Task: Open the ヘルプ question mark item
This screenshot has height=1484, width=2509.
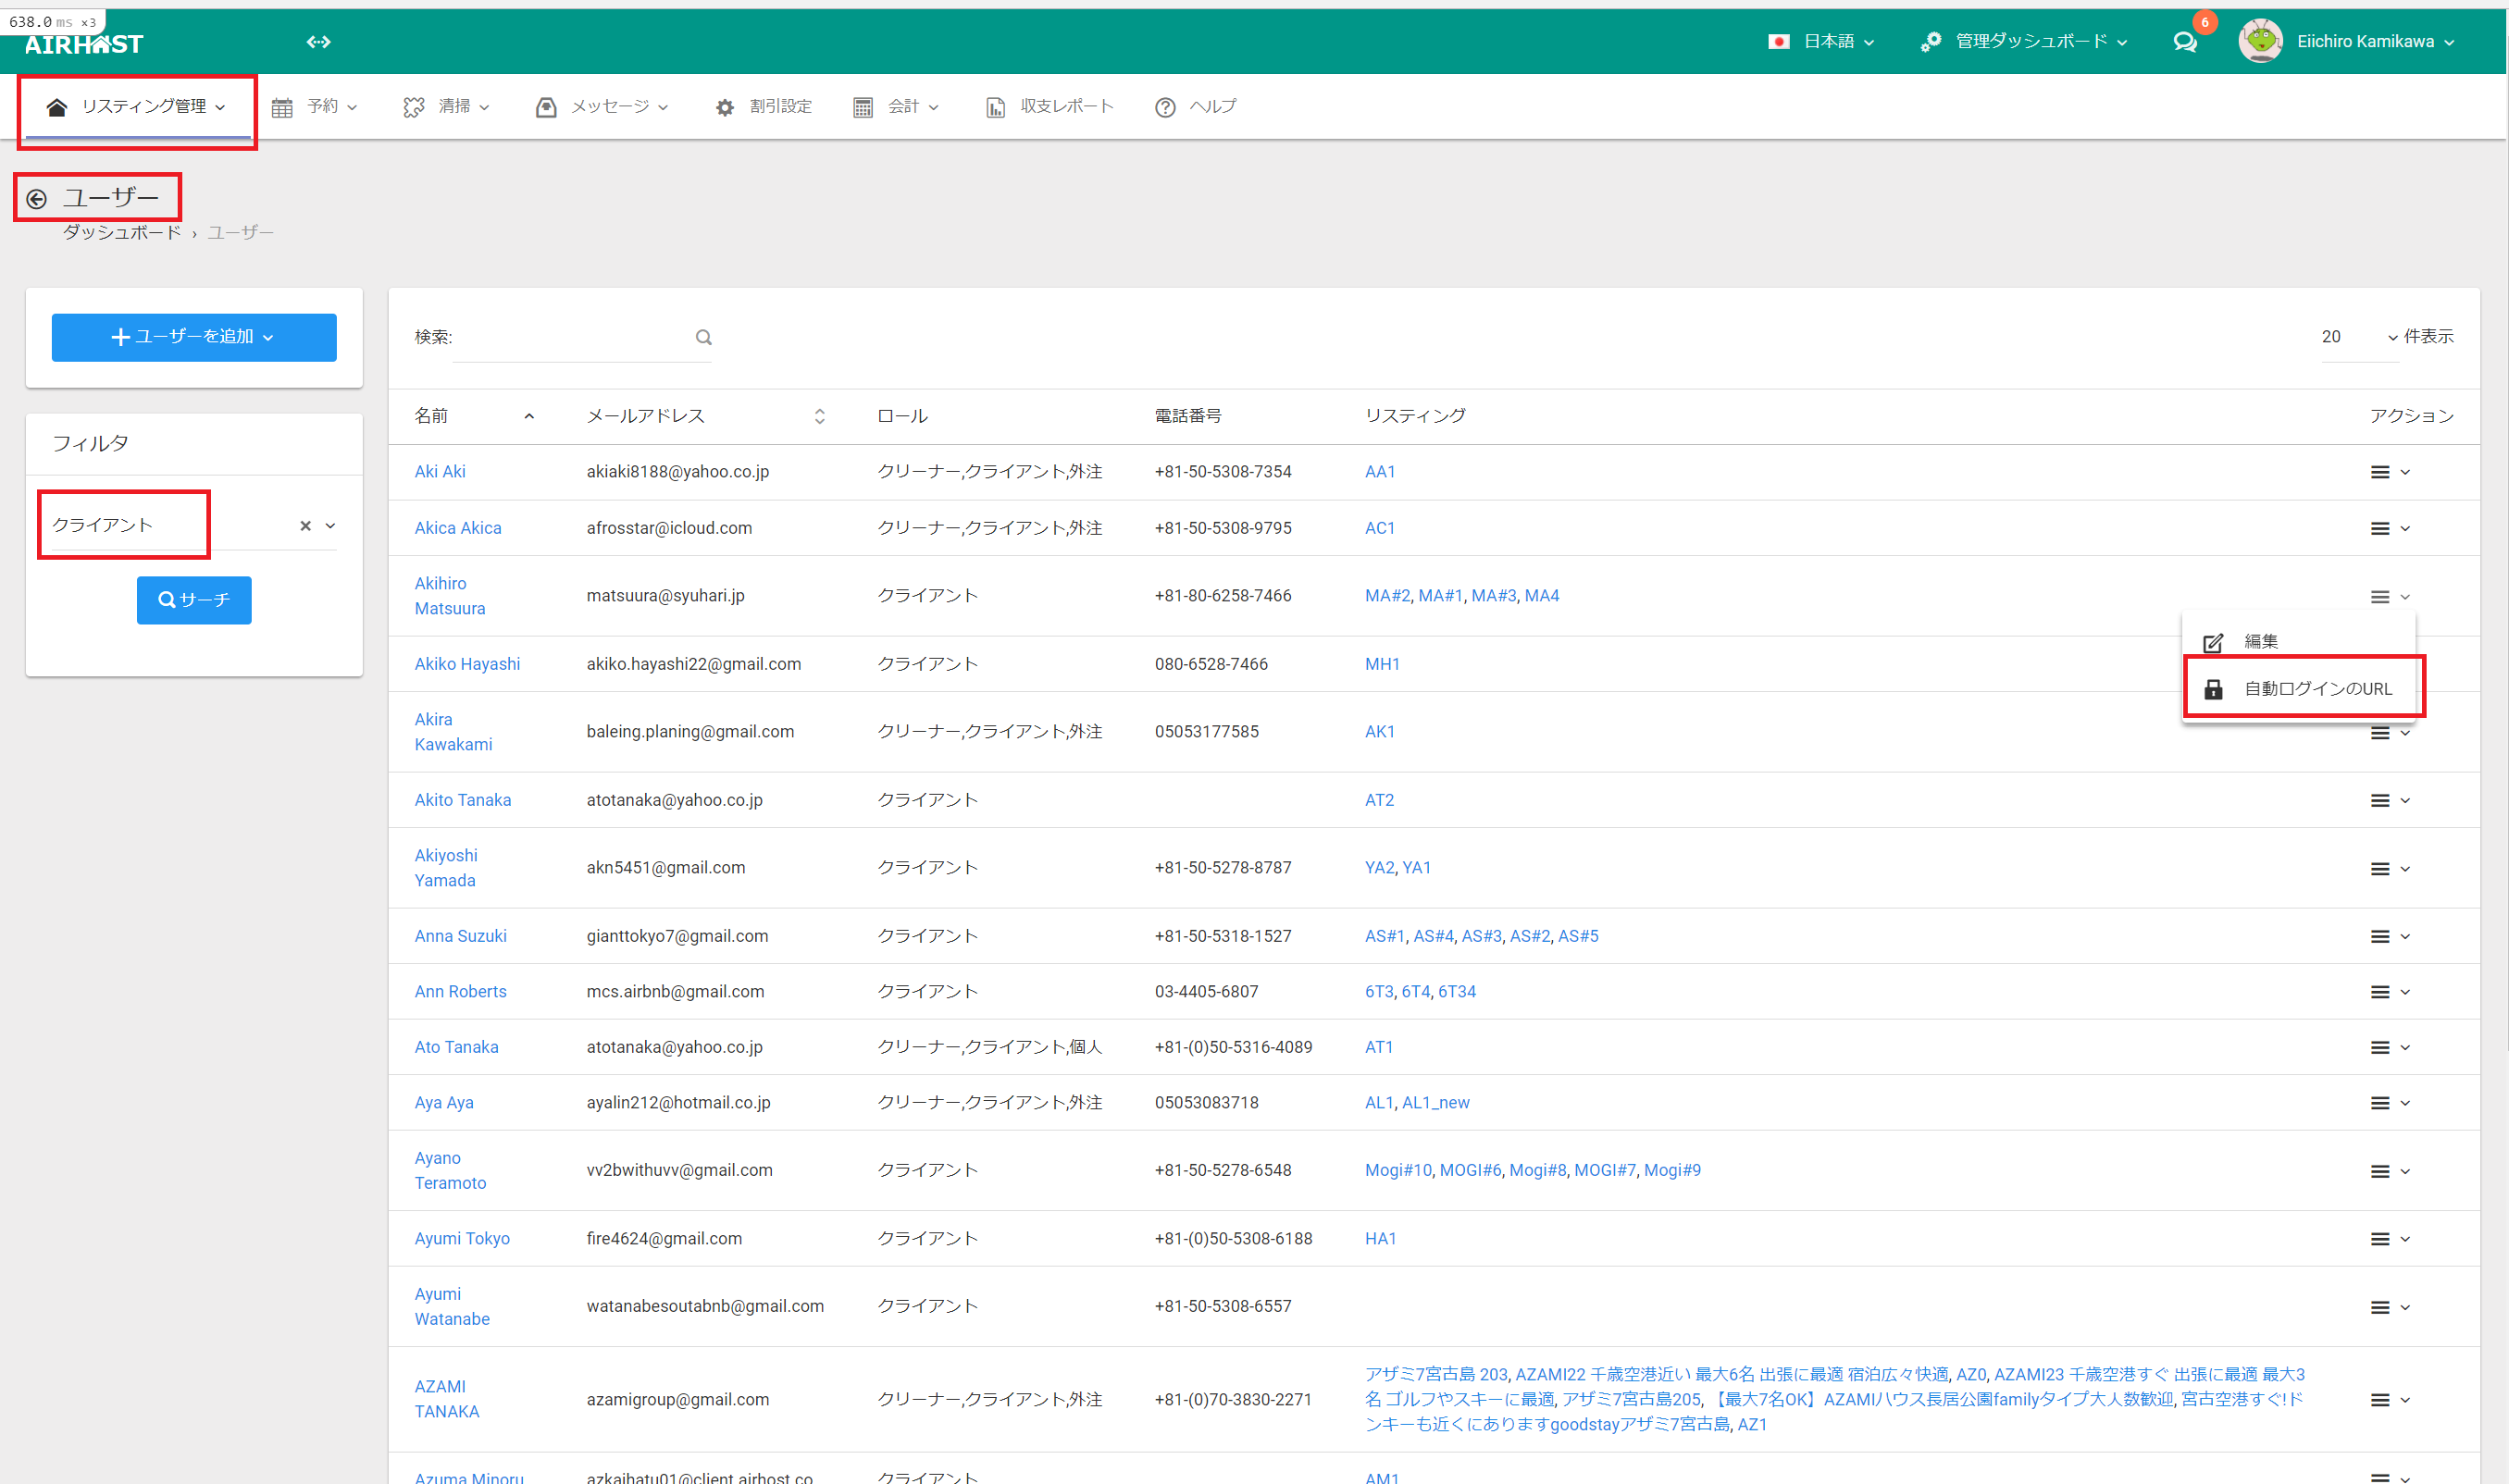Action: [x=1196, y=107]
